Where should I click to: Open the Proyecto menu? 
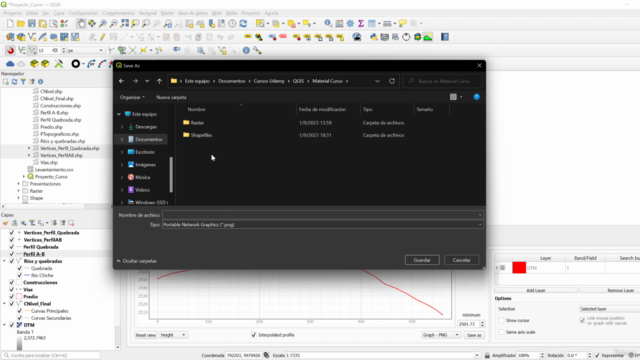(x=13, y=13)
